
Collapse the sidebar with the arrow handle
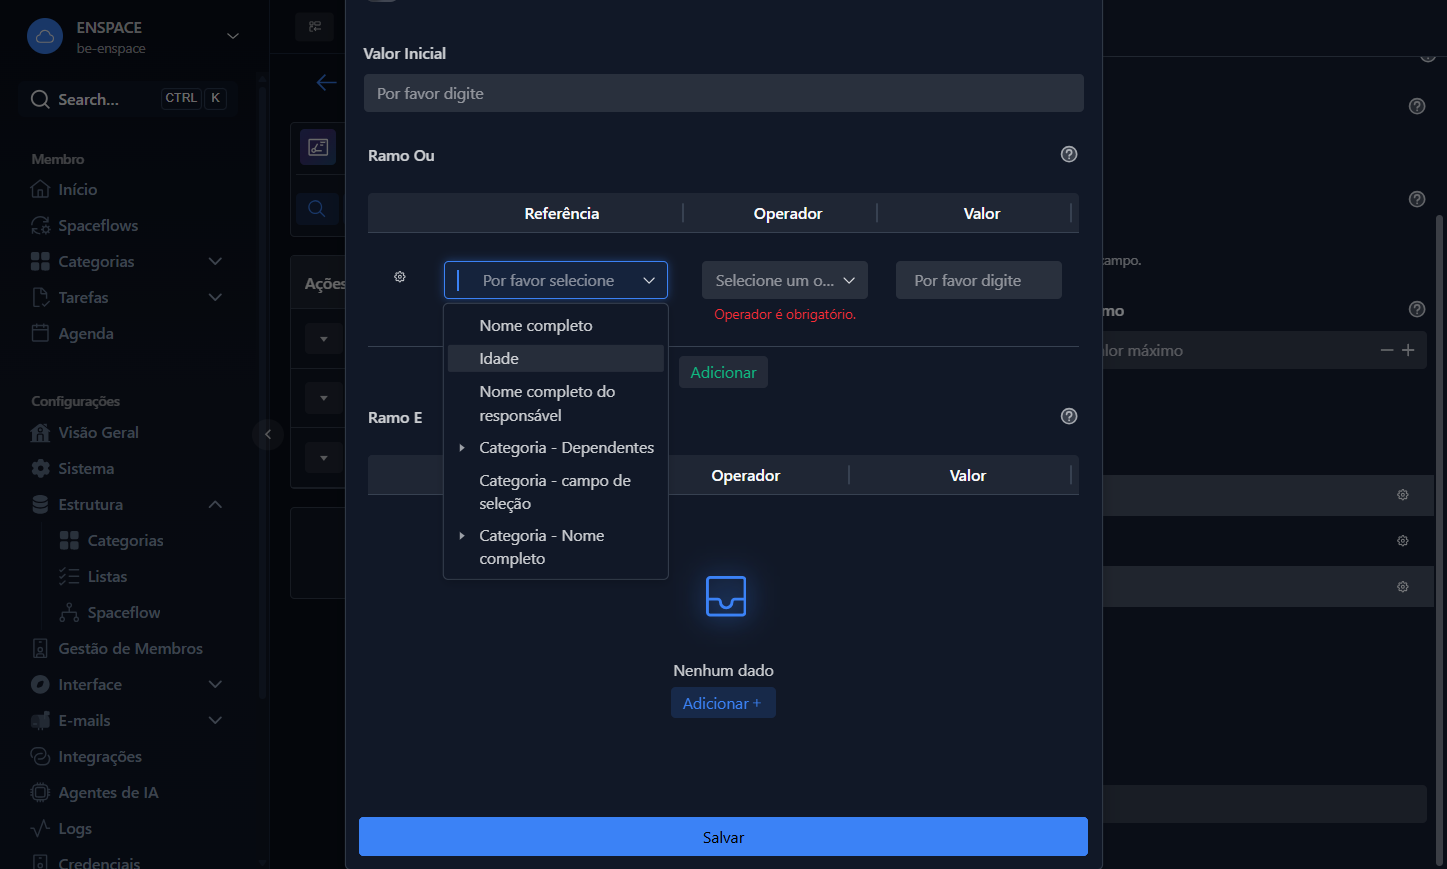tap(268, 434)
